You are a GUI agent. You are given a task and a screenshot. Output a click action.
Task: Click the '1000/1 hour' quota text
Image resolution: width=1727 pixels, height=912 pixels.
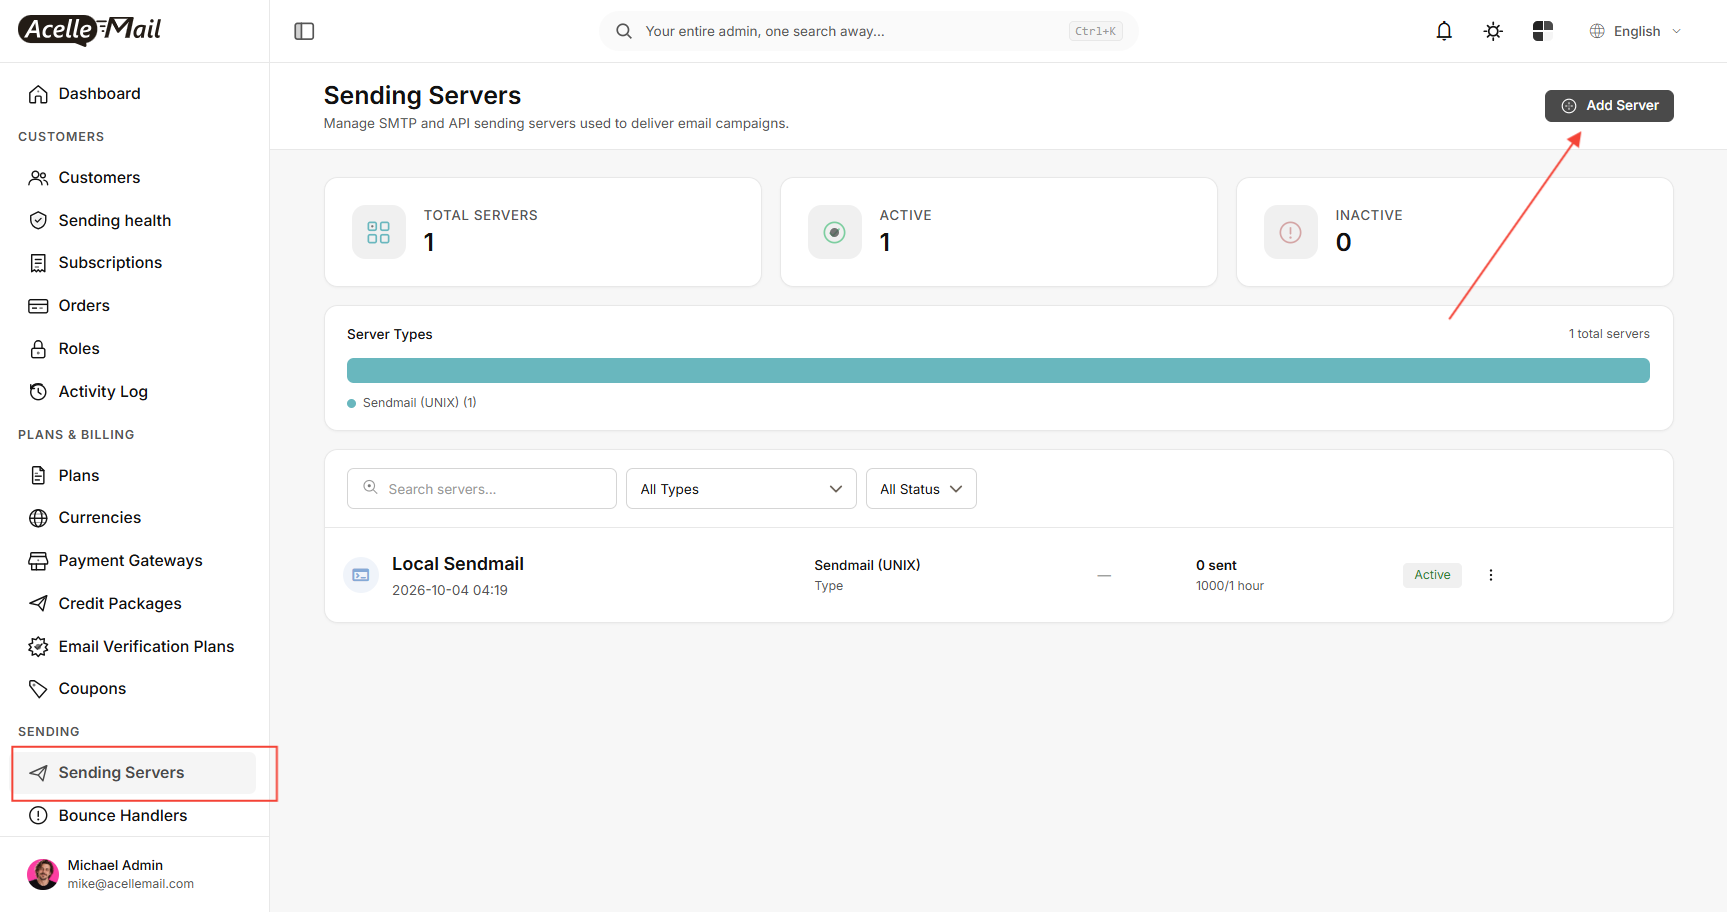click(1230, 586)
